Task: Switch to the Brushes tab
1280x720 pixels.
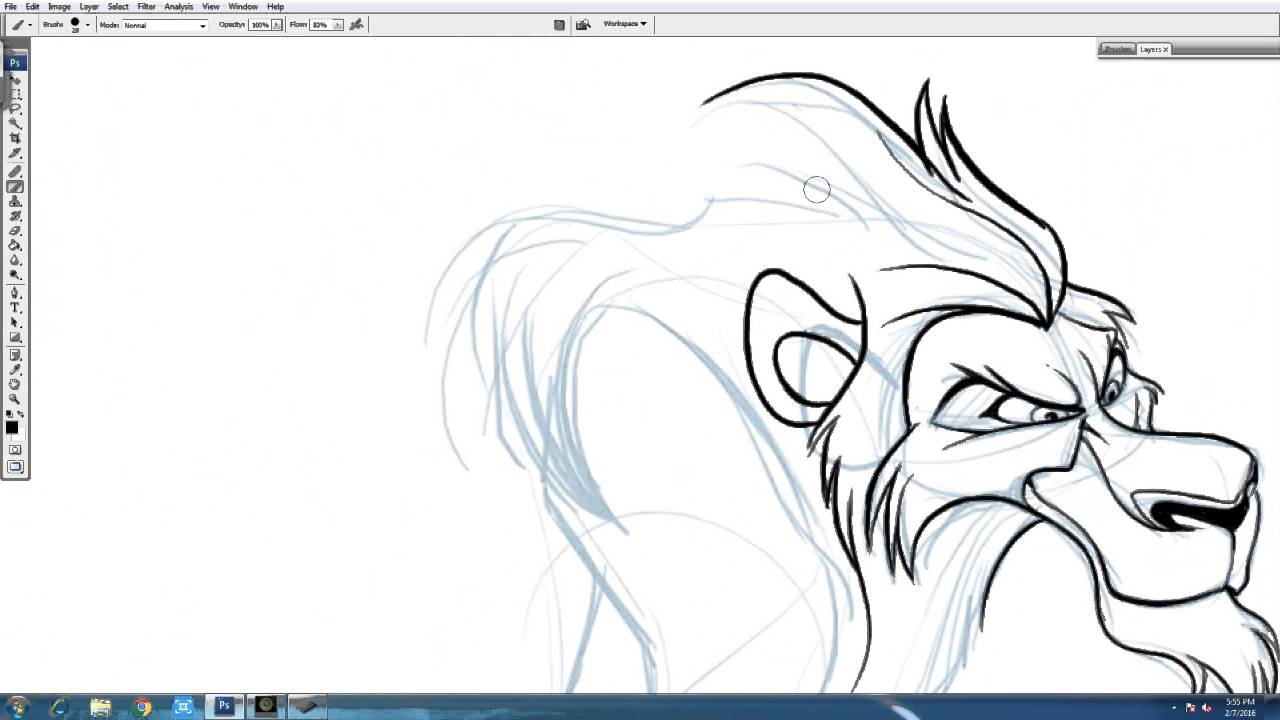Action: click(x=1117, y=49)
